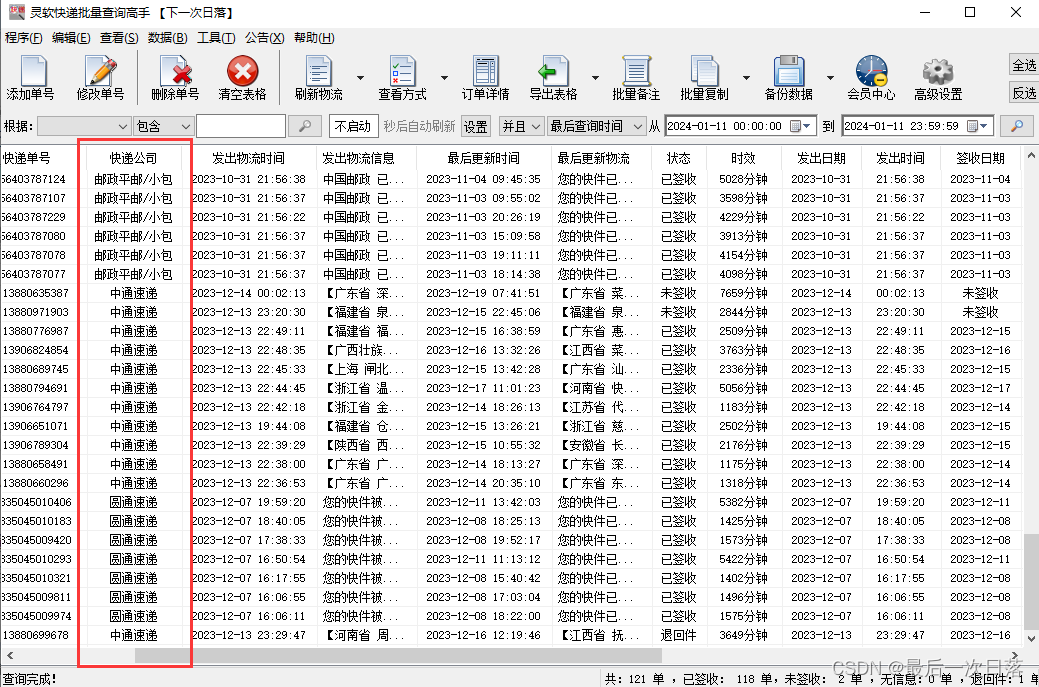
Task: Click the application icon in title bar
Action: click(x=17, y=12)
